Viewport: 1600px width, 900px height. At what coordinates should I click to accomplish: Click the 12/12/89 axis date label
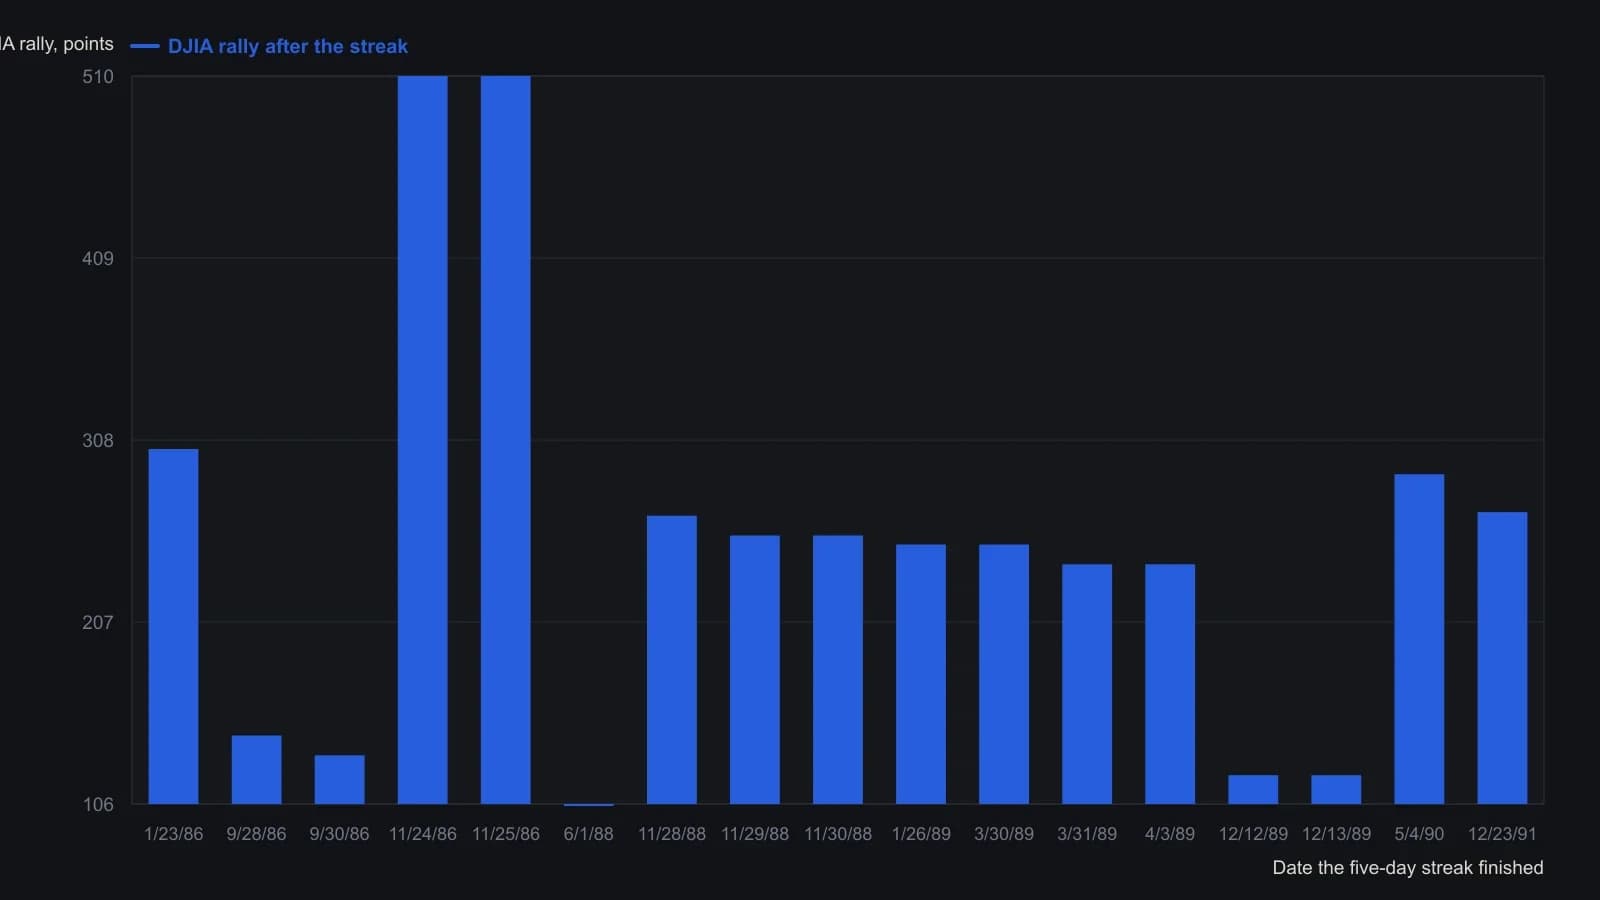(x=1252, y=834)
